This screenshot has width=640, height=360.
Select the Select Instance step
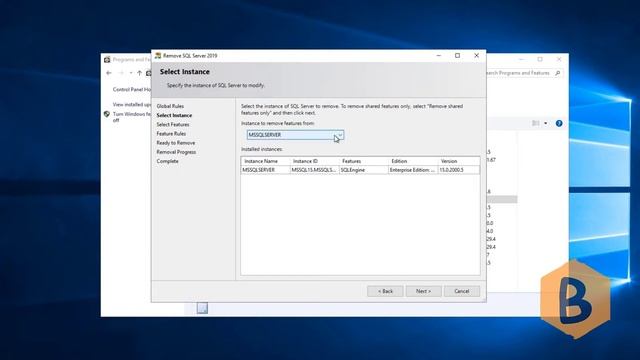174,116
